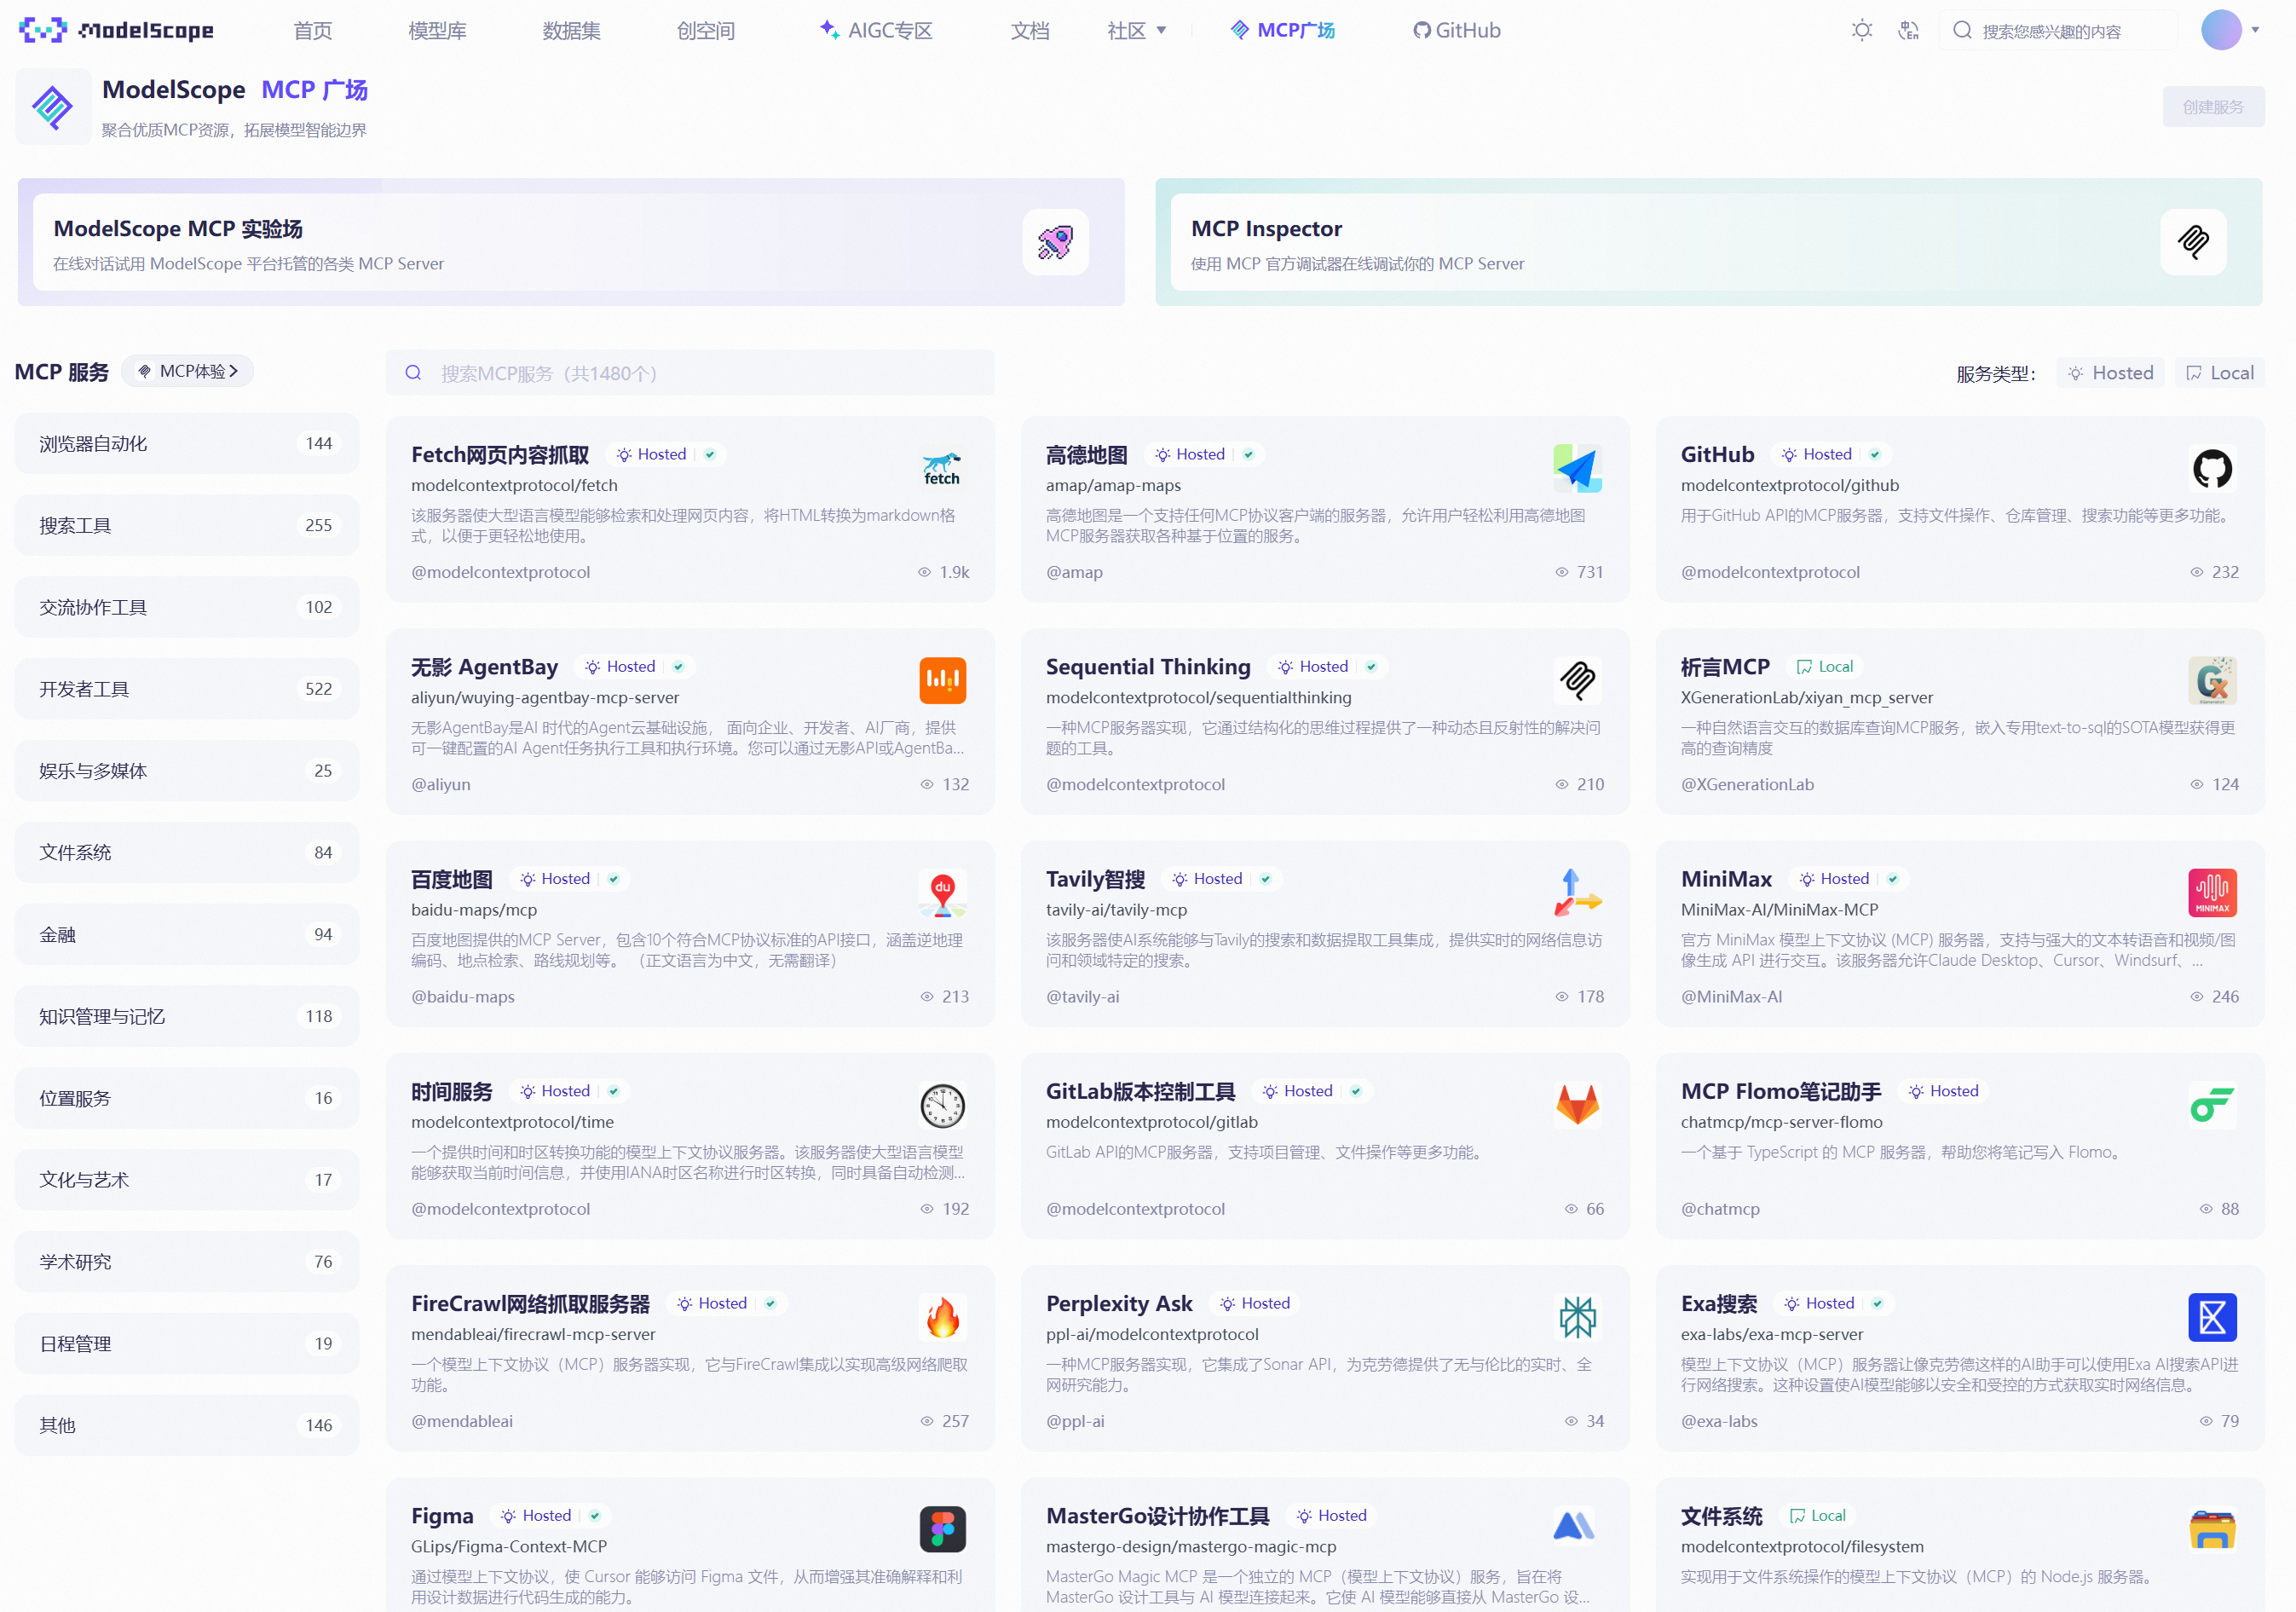2296x1612 pixels.
Task: Select the 开发者工具 category
Action: pyautogui.click(x=186, y=689)
